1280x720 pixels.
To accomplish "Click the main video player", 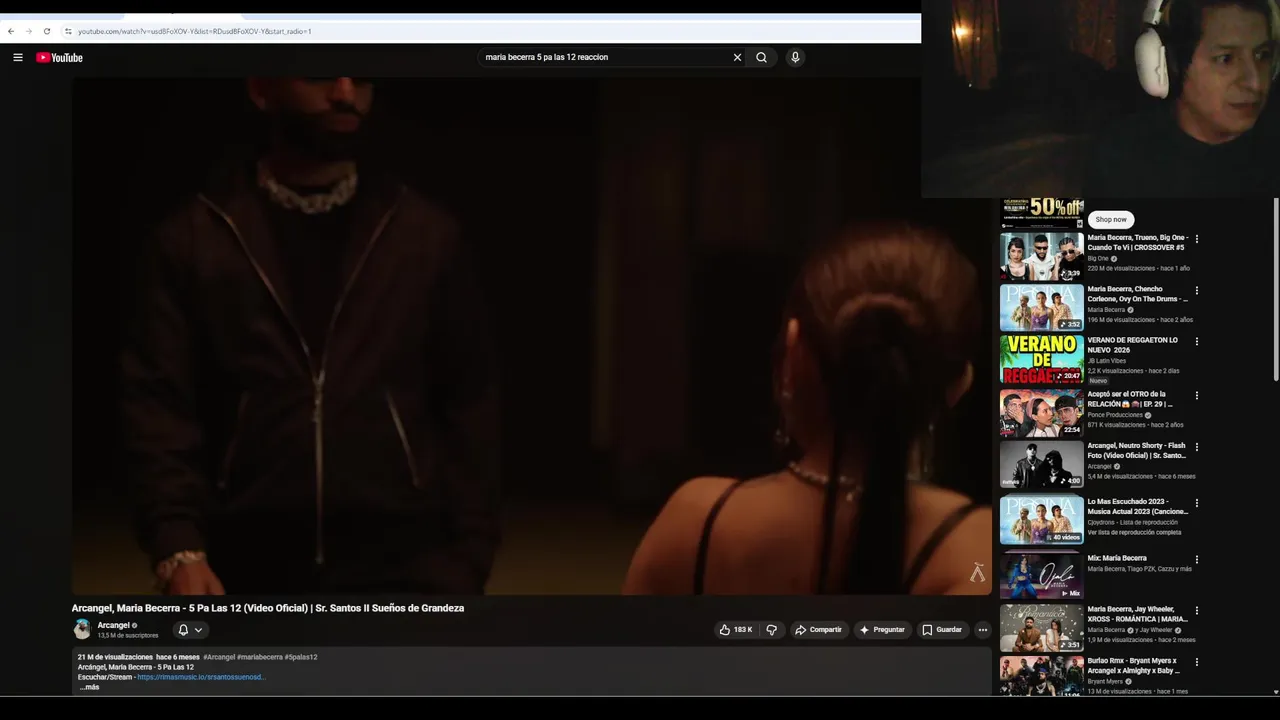I will (531, 336).
